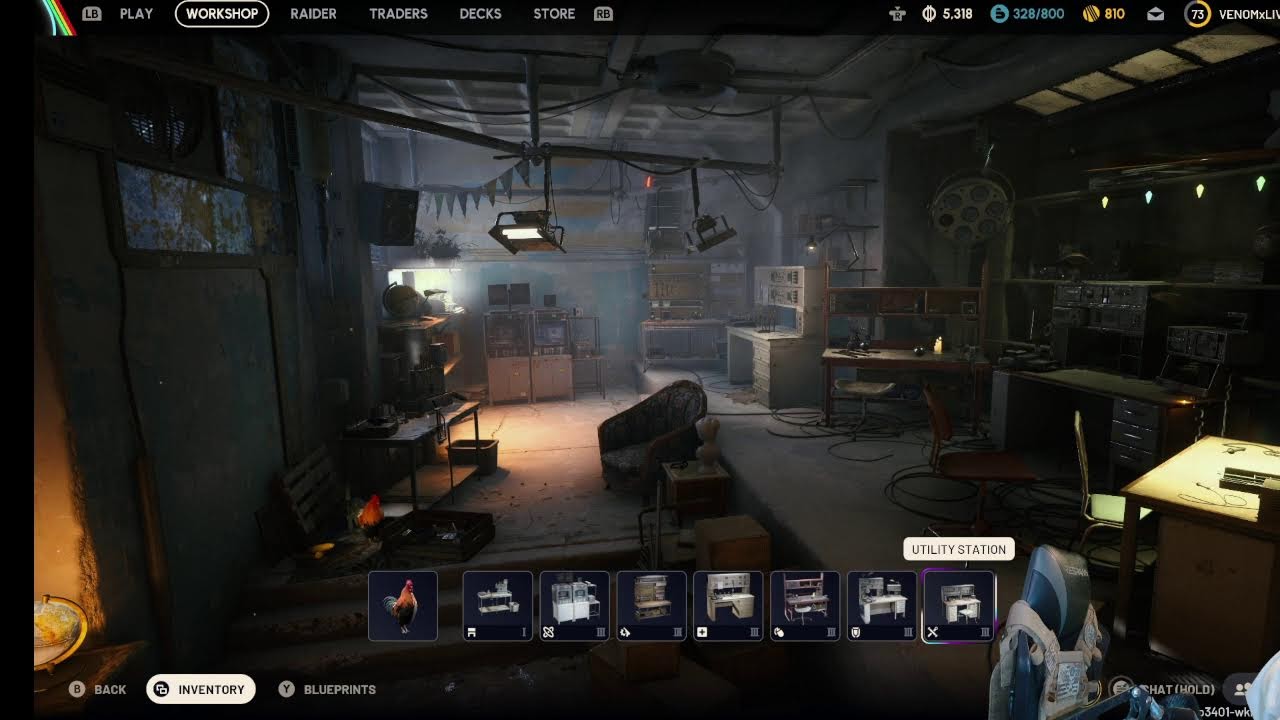This screenshot has height=720, width=1280.
Task: Click the gray R emblem icon near currencies
Action: pos(897,14)
